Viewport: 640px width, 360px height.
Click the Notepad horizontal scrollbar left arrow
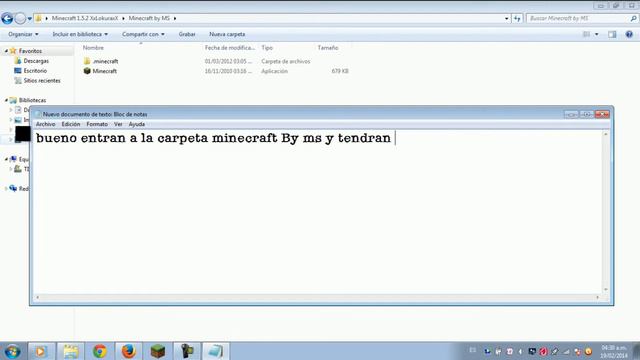click(x=37, y=297)
